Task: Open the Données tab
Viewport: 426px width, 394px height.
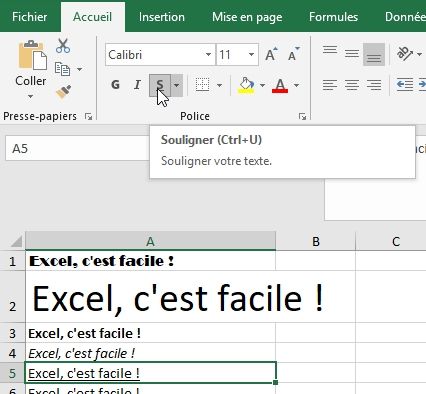Action: (x=405, y=17)
